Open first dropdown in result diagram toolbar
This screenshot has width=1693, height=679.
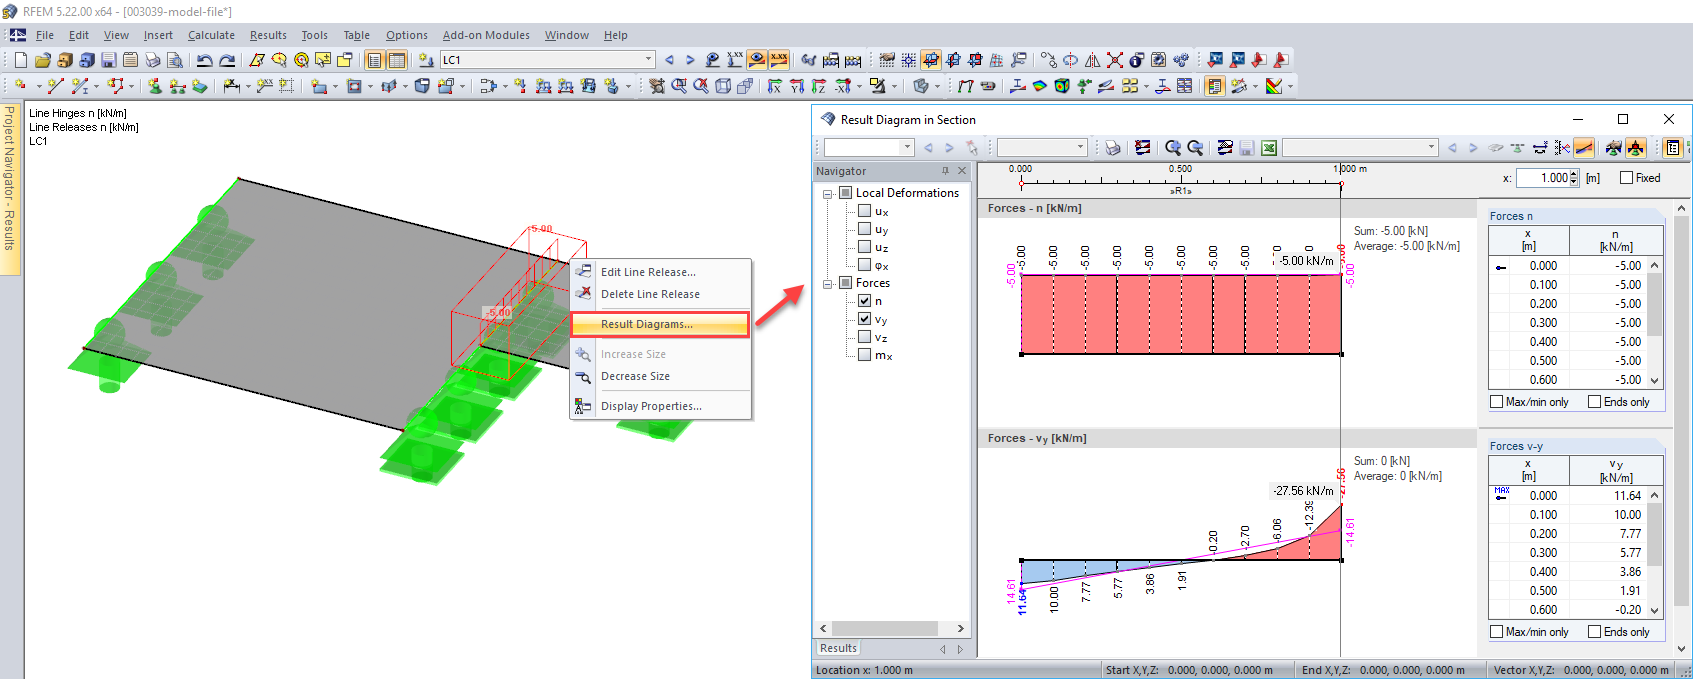[907, 148]
